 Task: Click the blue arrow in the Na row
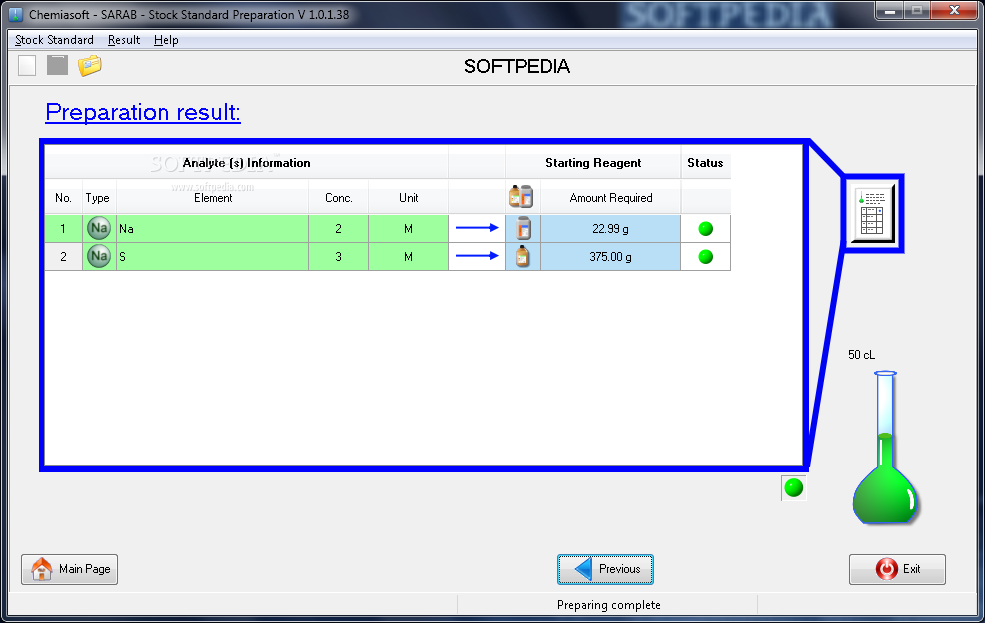[x=477, y=228]
